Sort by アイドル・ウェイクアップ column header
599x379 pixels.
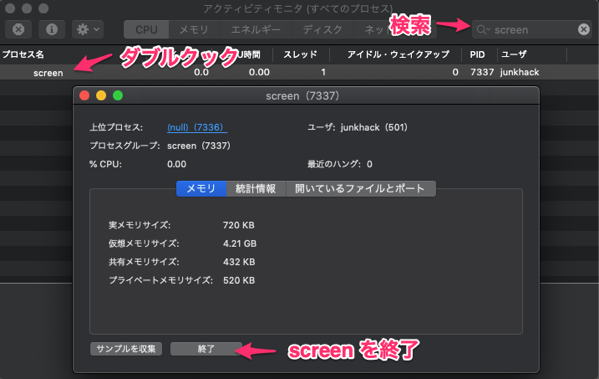[x=398, y=55]
